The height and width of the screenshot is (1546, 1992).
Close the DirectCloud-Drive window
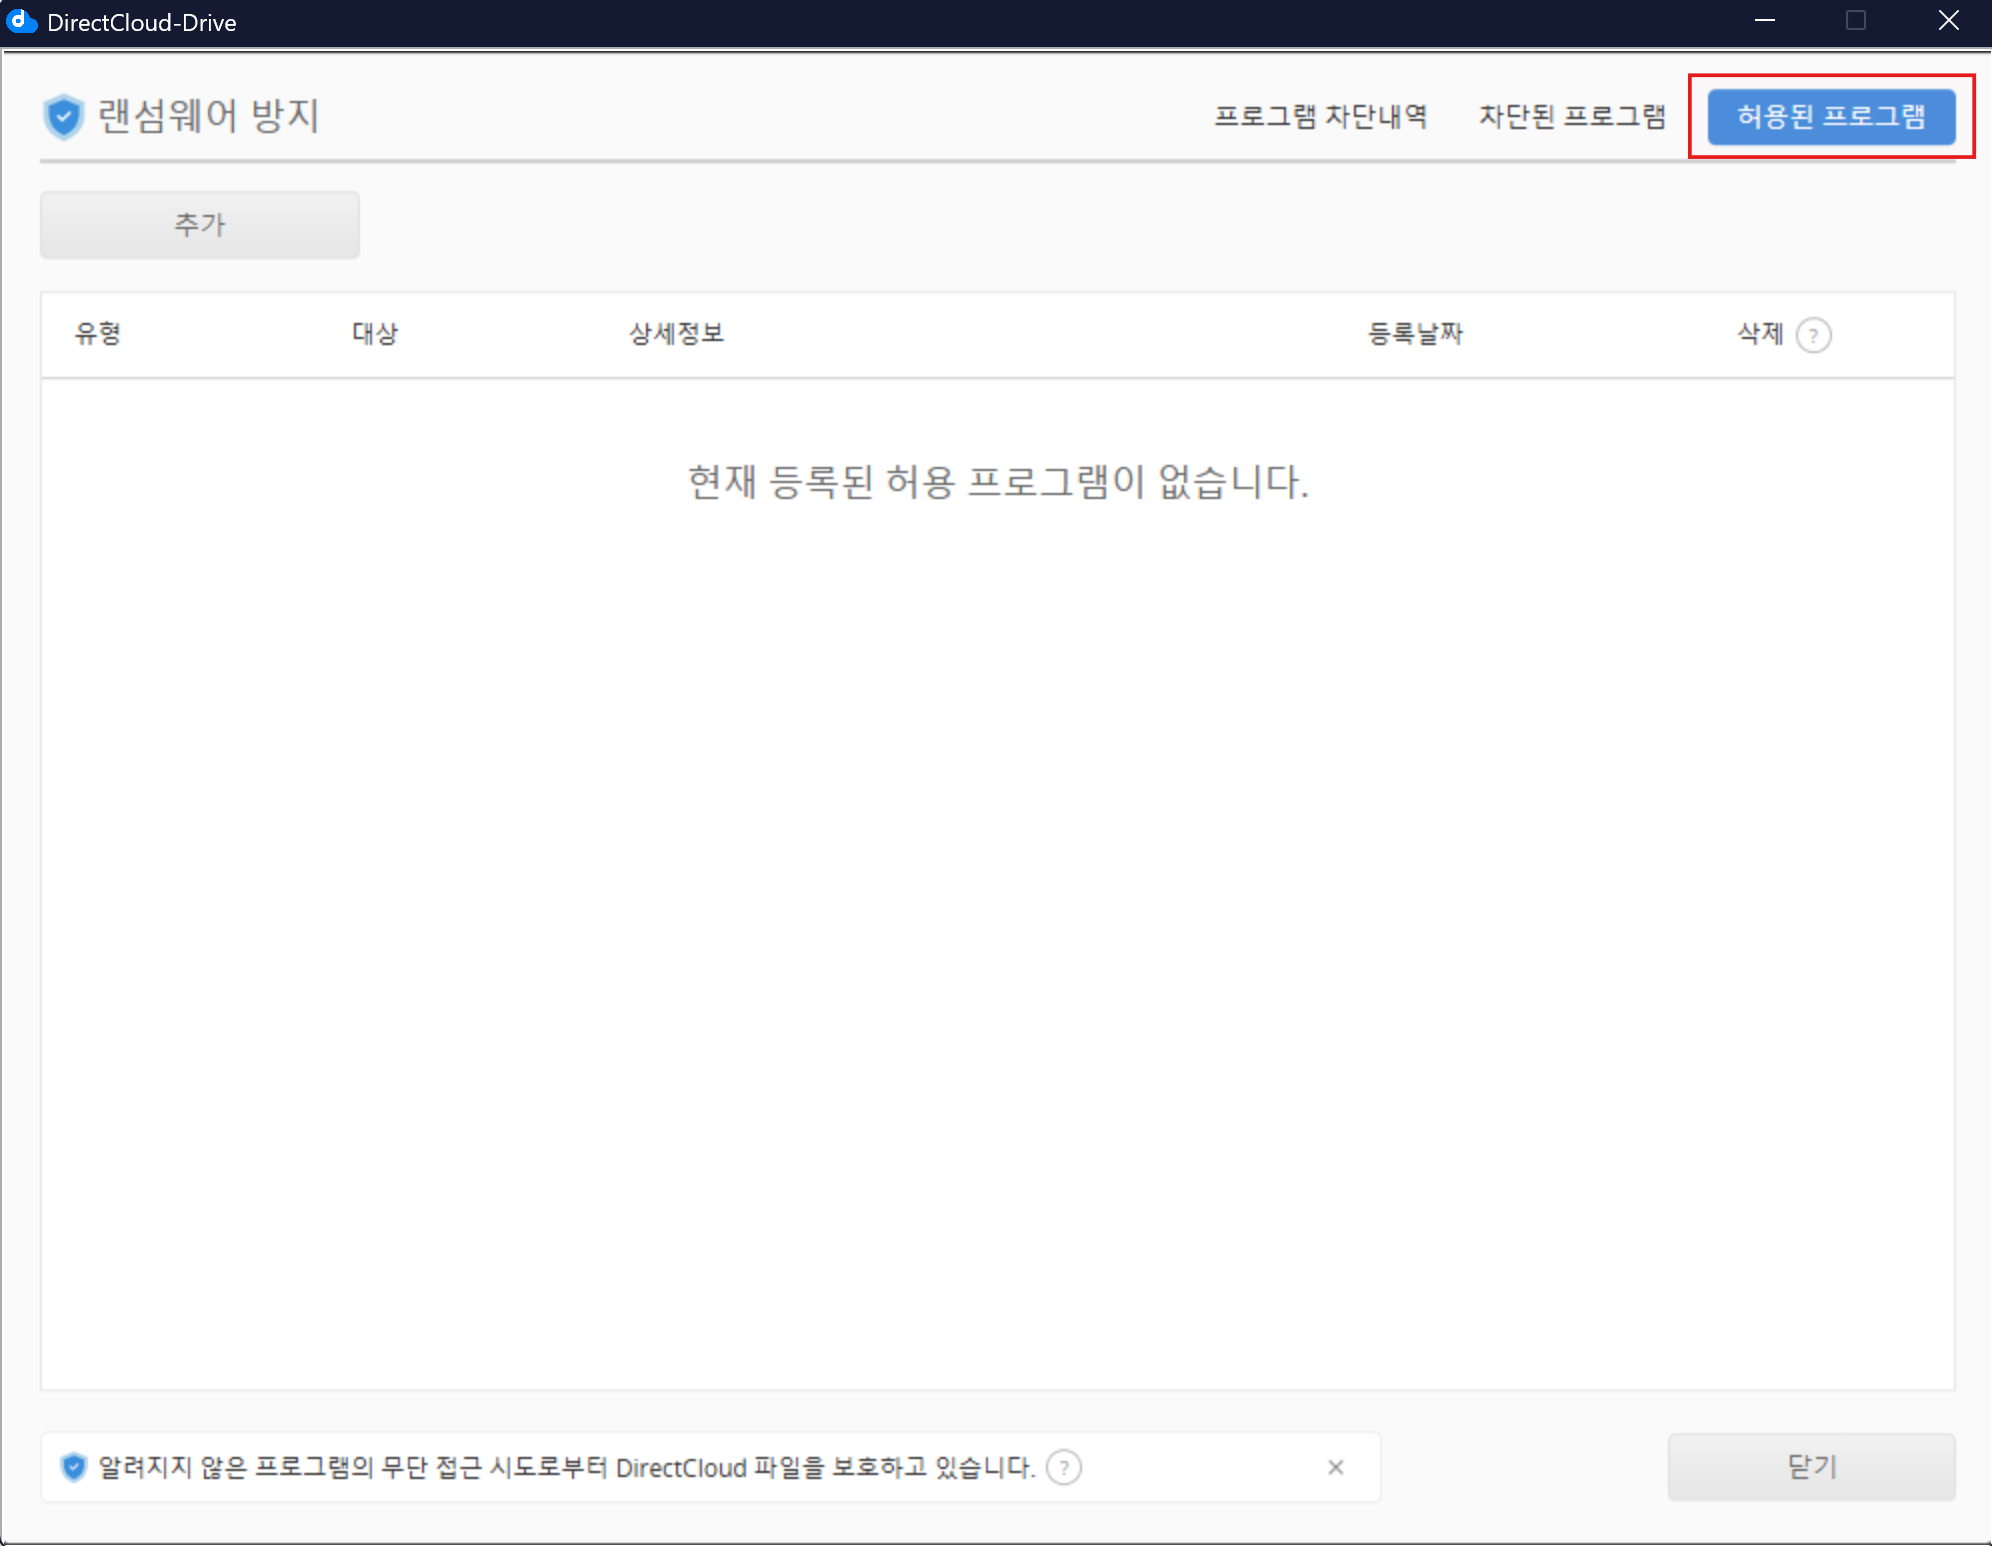point(1948,21)
